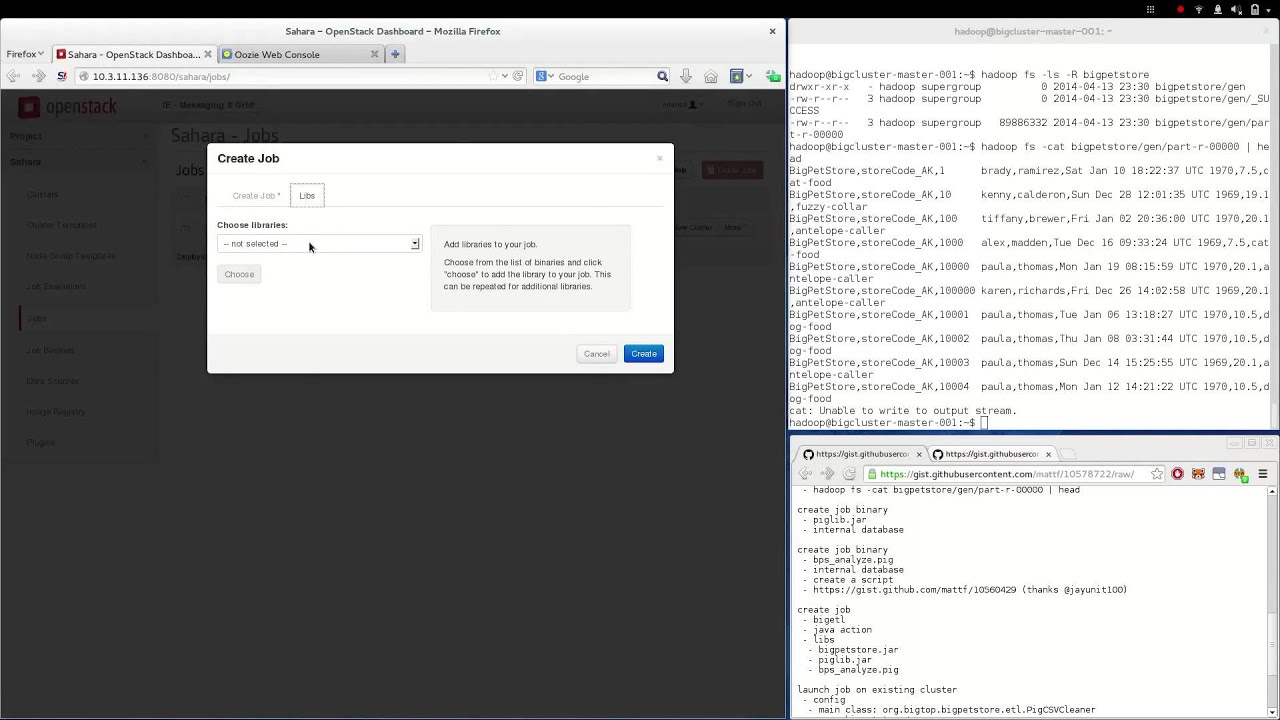This screenshot has width=1280, height=720.
Task: Open the Chrome hamburger menu
Action: [1262, 474]
